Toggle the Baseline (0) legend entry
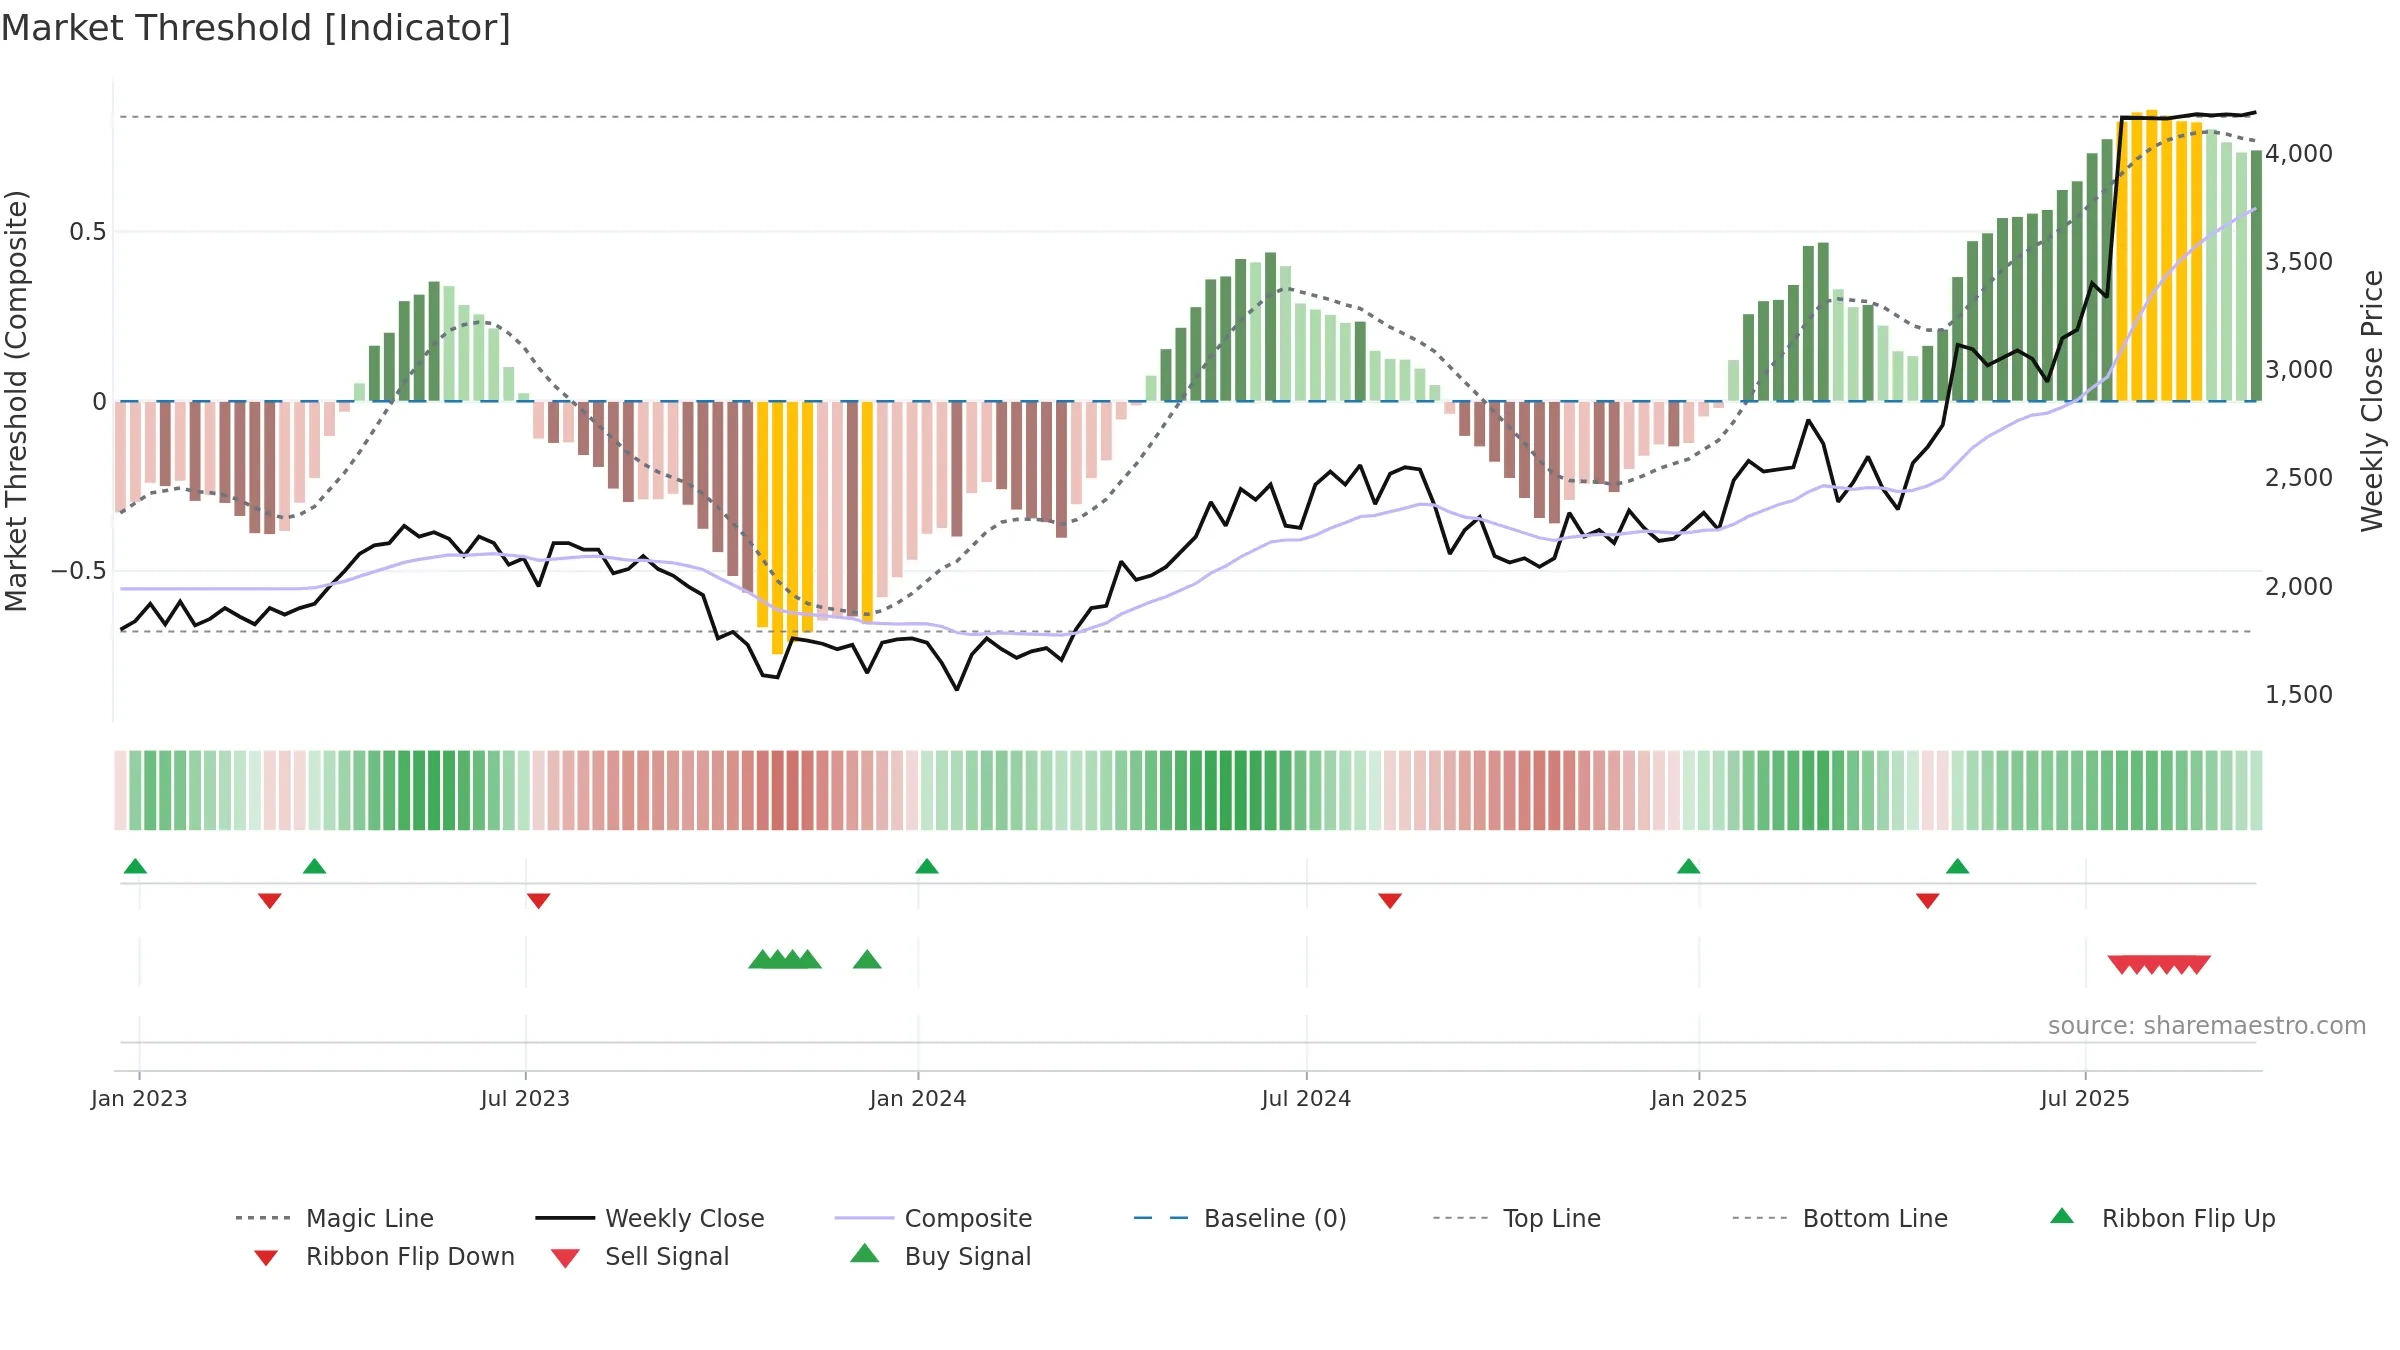The image size is (2400, 1350). 1240,1218
